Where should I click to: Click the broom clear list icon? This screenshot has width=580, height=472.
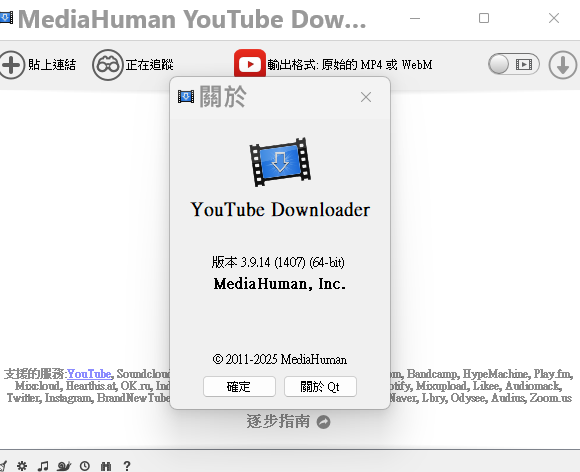(3, 466)
